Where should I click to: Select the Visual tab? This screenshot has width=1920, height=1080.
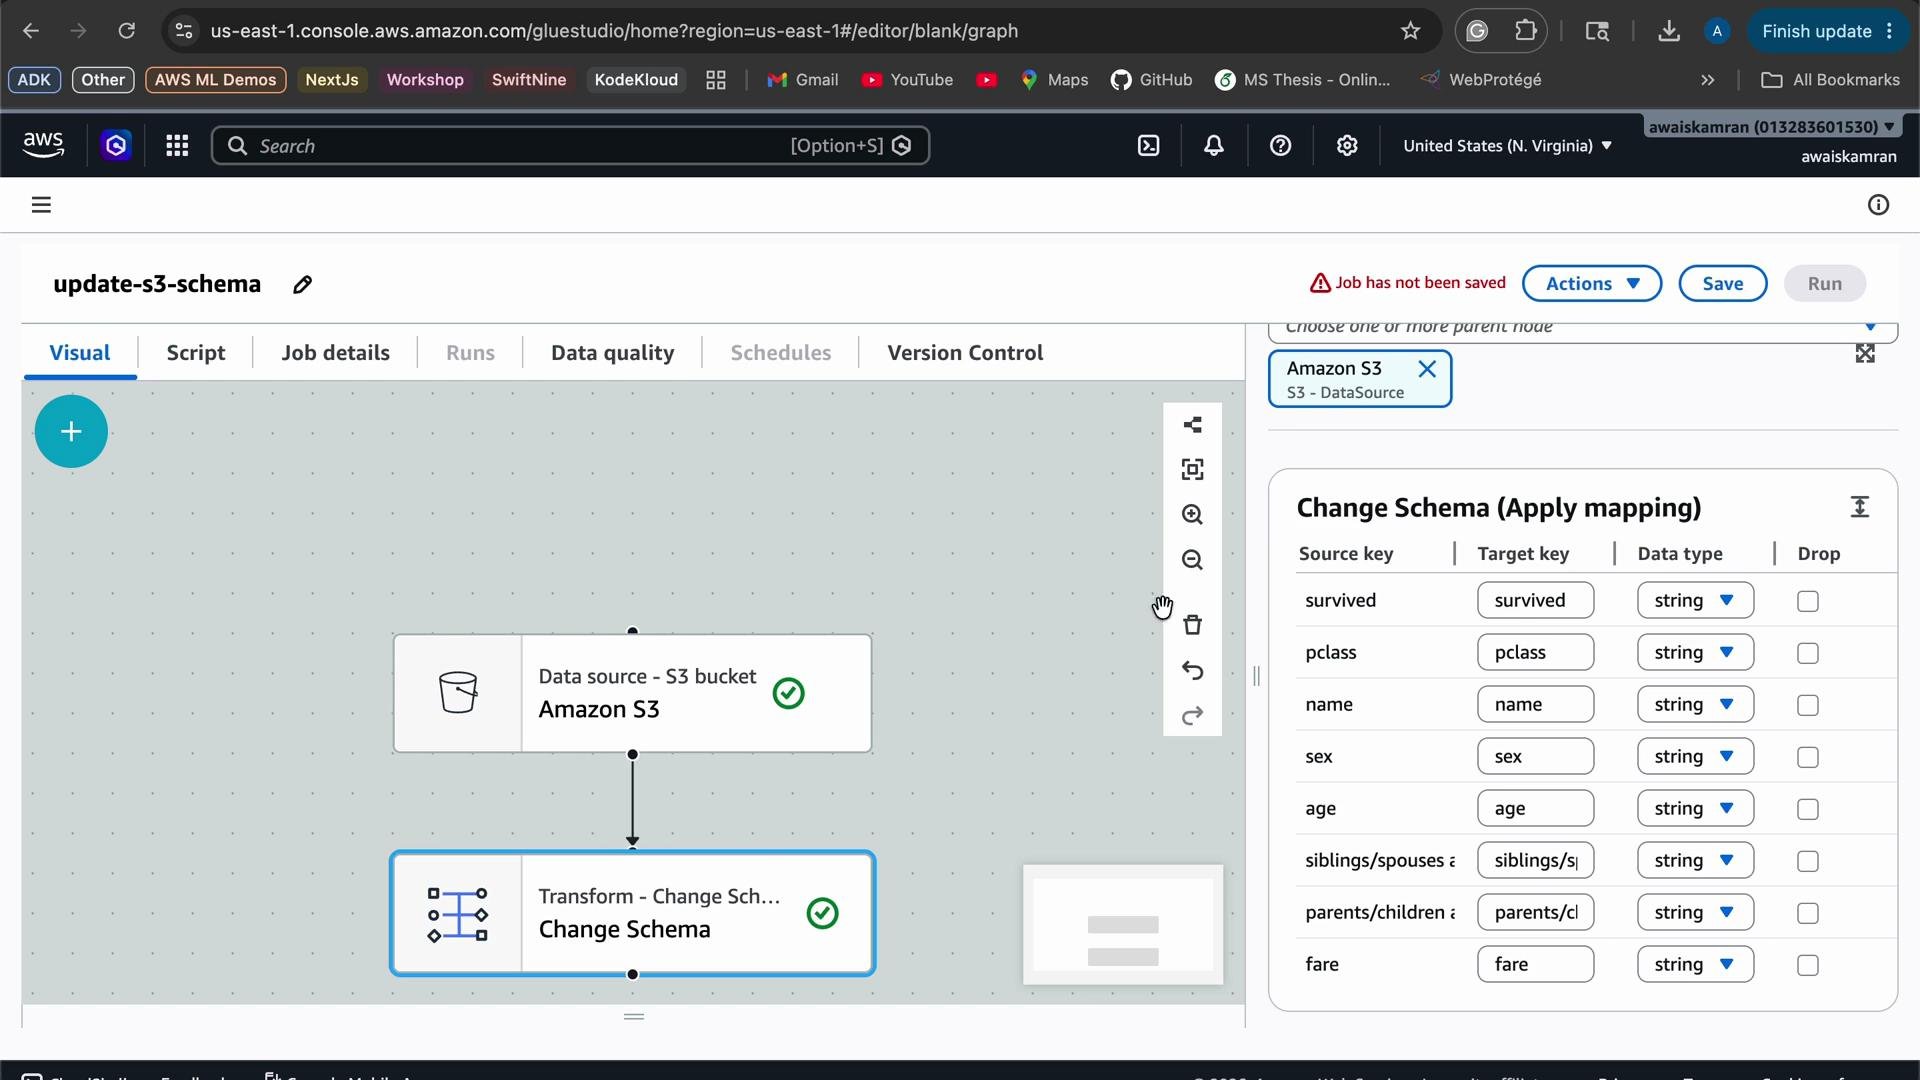80,353
